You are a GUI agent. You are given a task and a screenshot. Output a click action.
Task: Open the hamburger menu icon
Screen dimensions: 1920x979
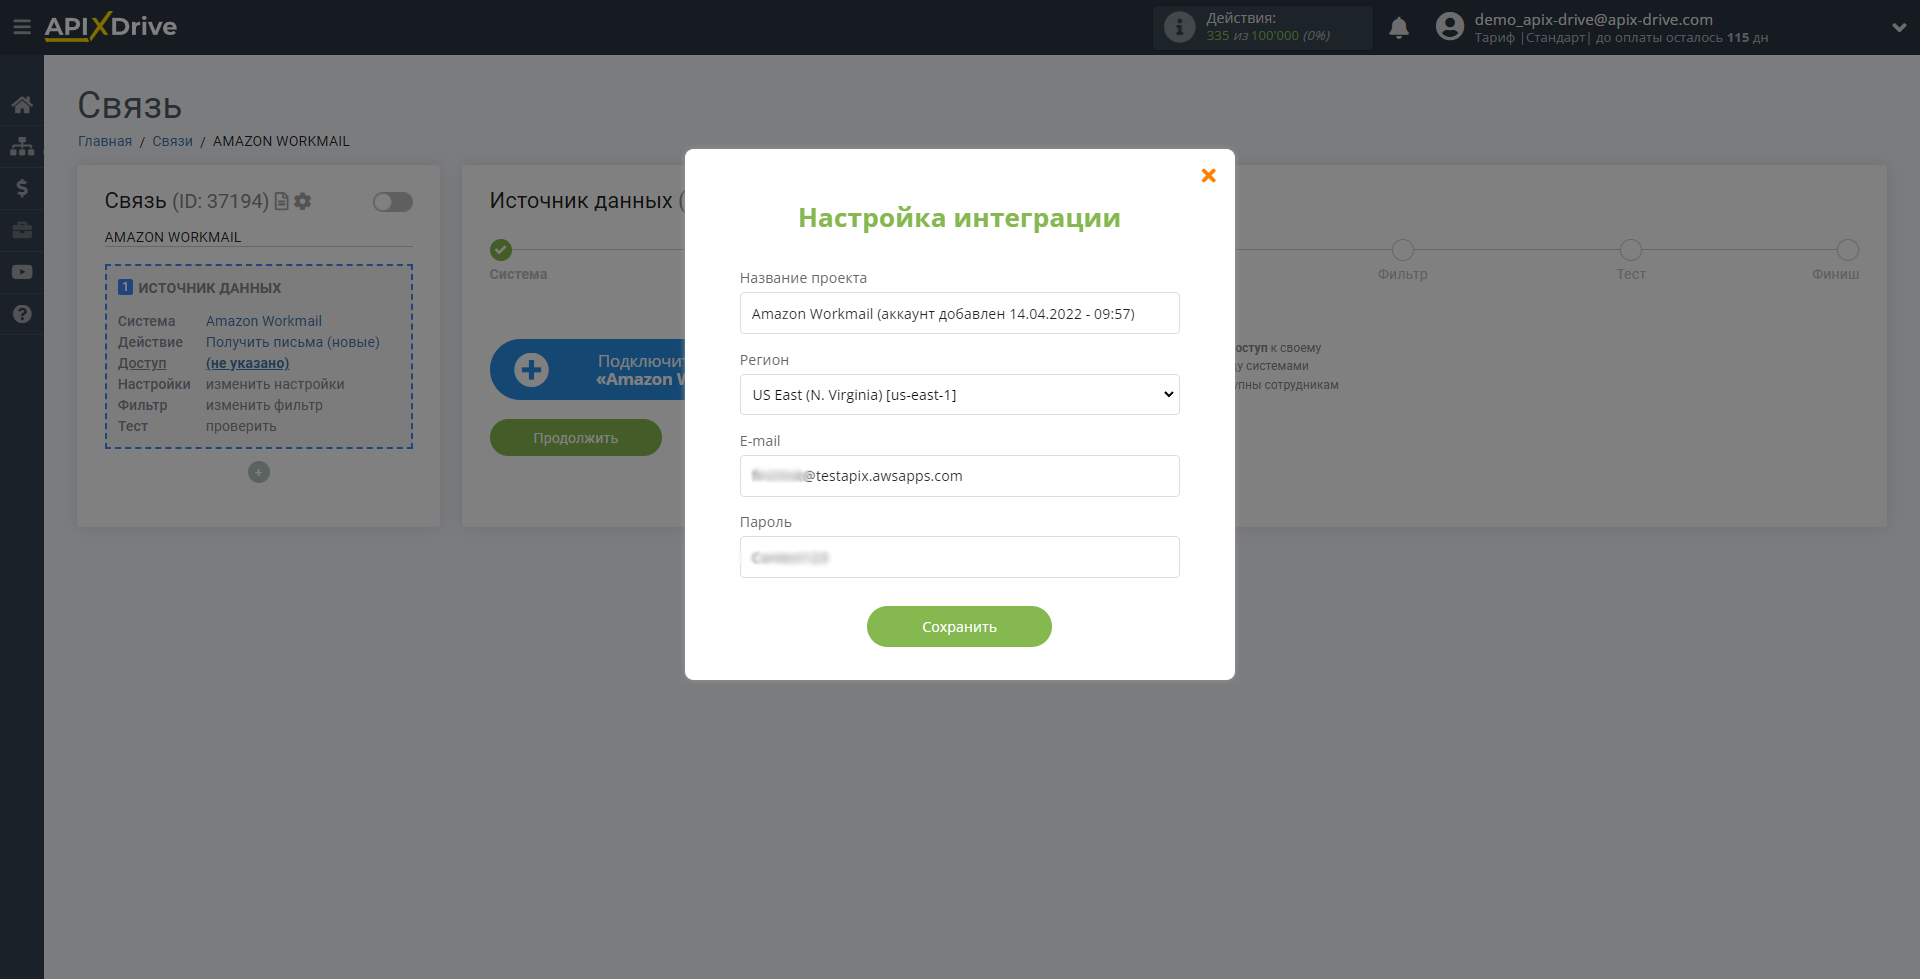[21, 27]
